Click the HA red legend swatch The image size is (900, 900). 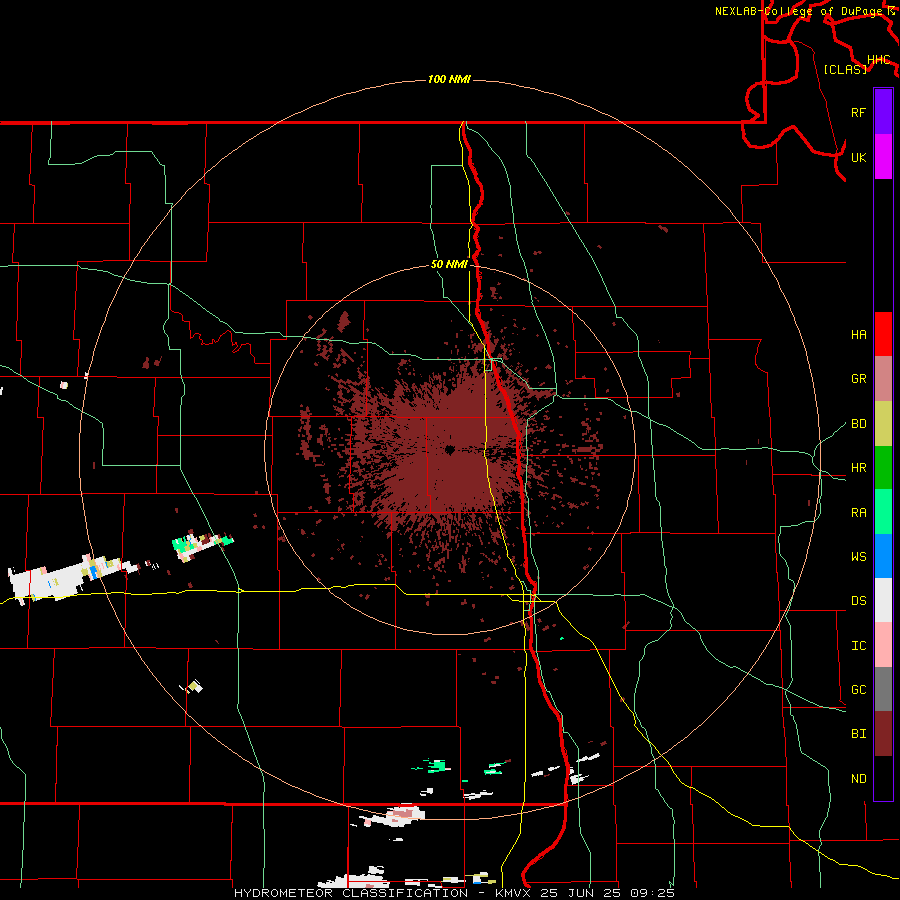coord(883,334)
